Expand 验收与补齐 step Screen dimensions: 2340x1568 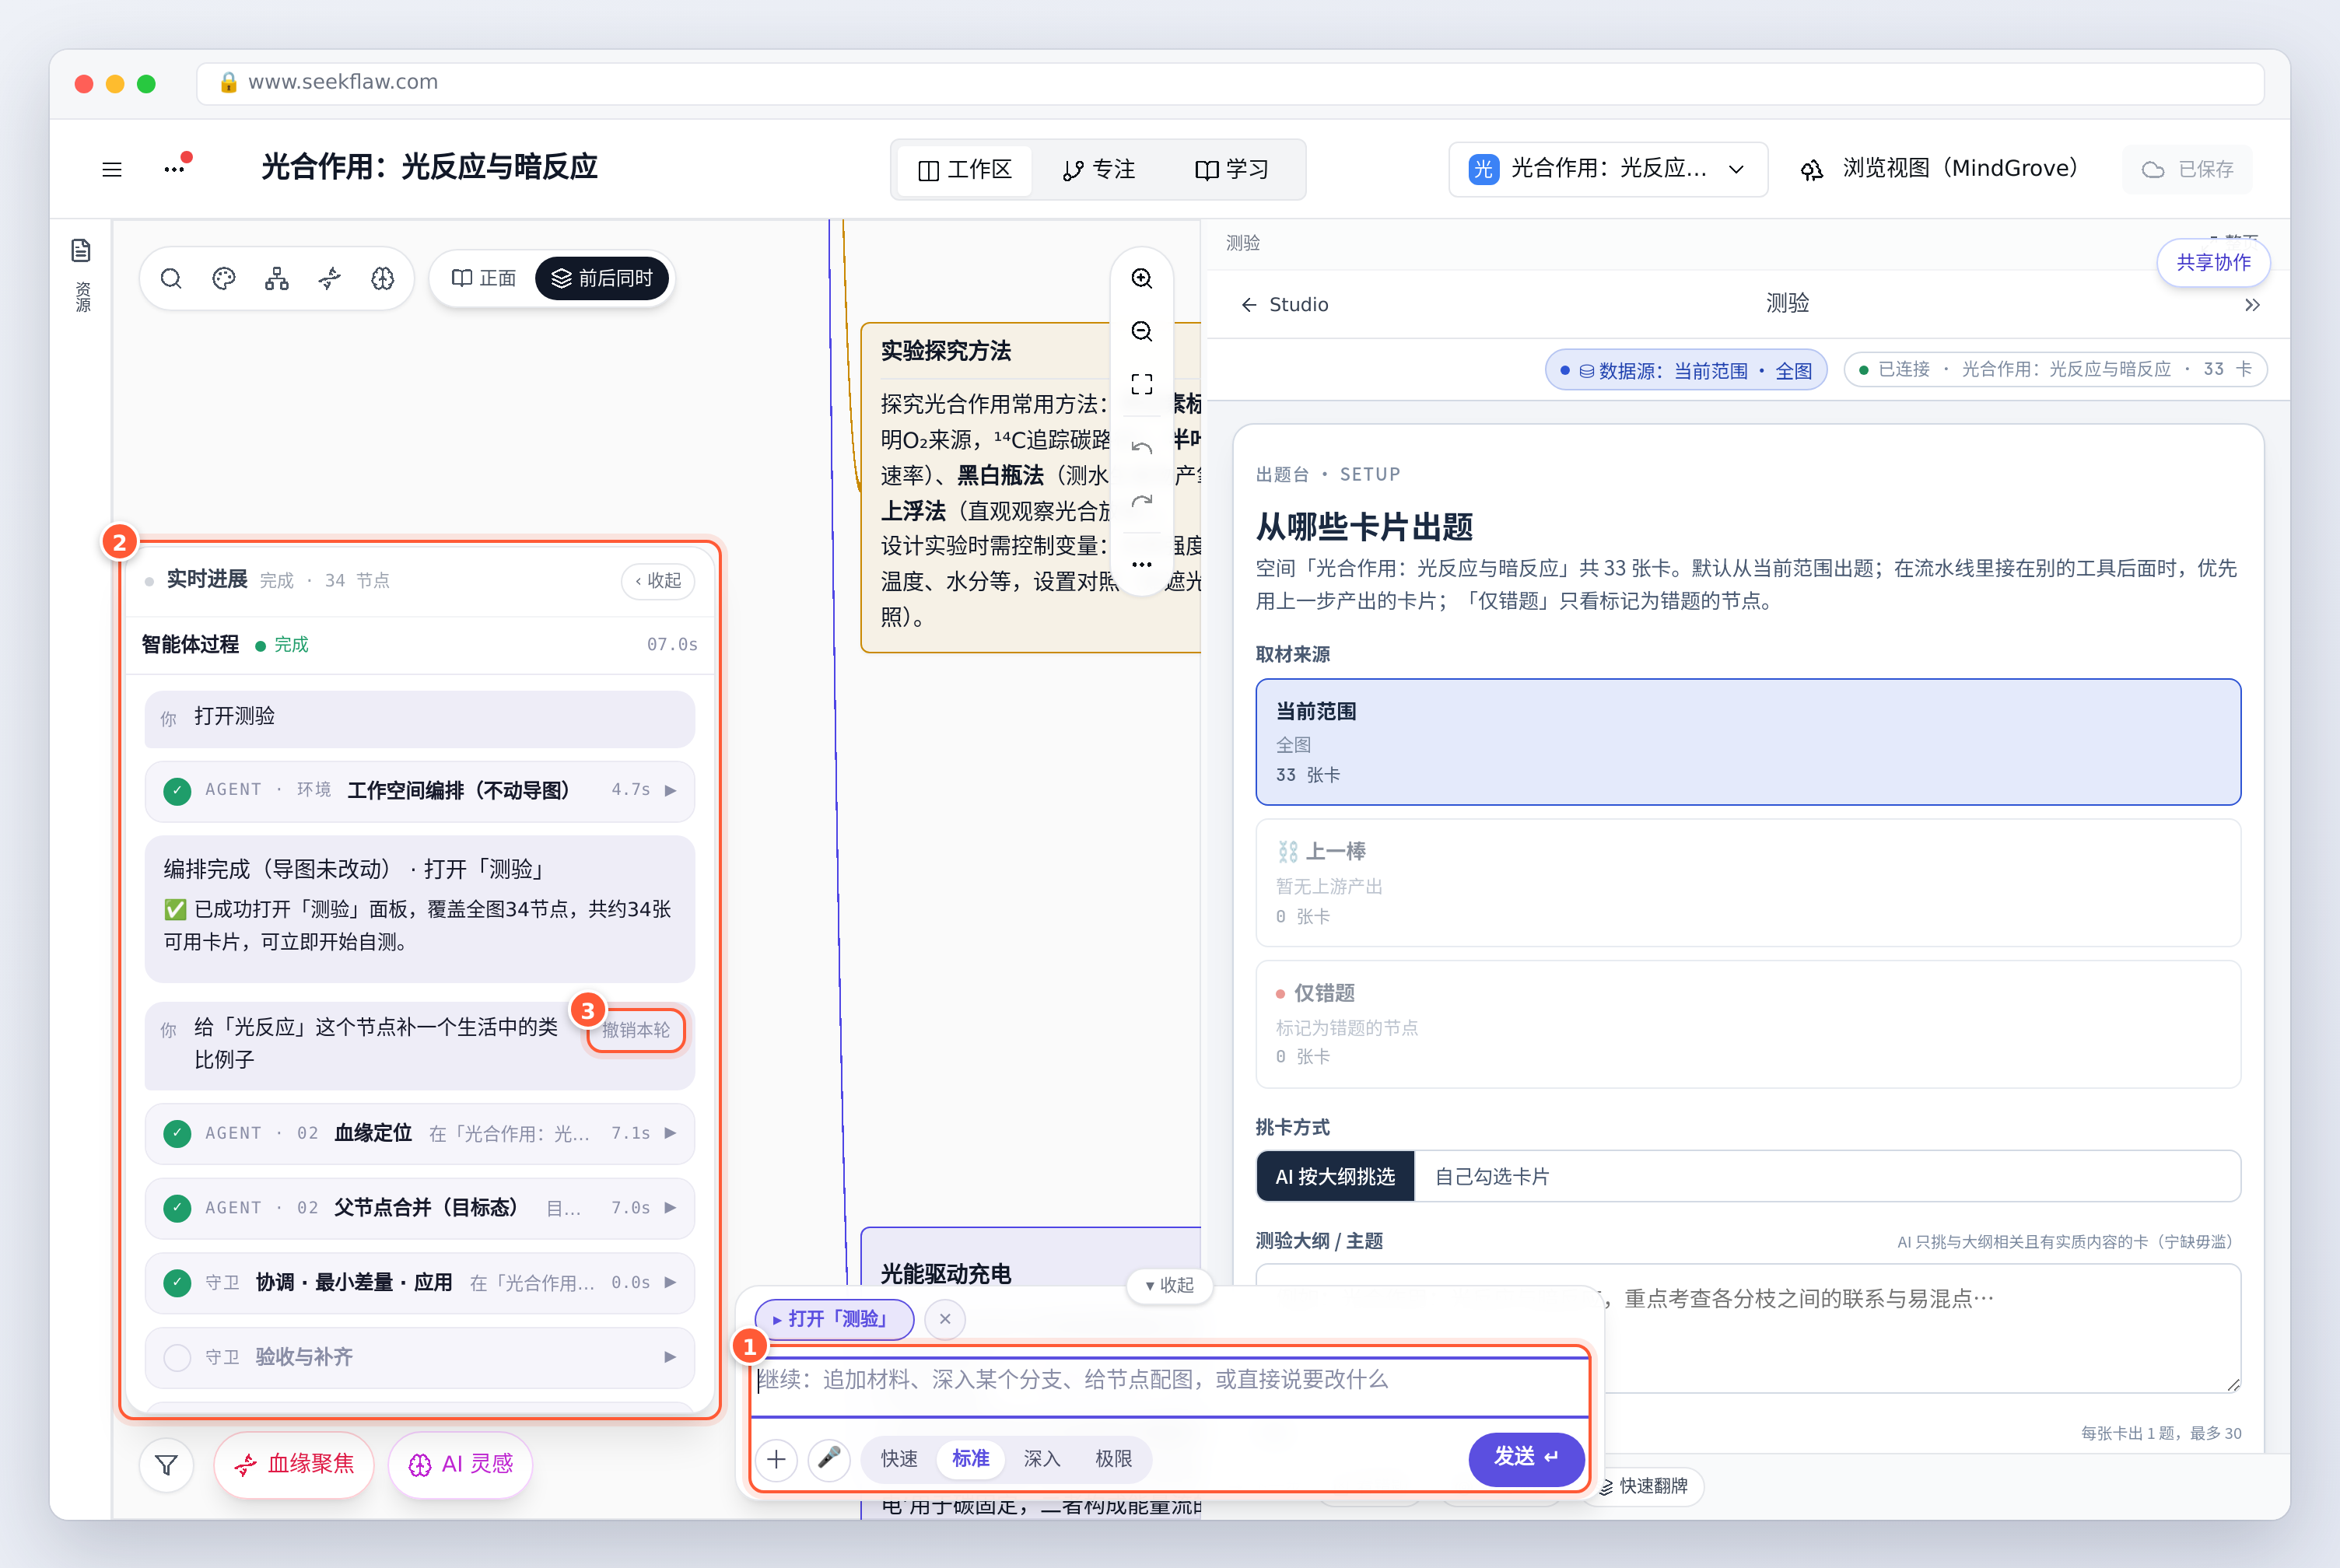(419, 1357)
